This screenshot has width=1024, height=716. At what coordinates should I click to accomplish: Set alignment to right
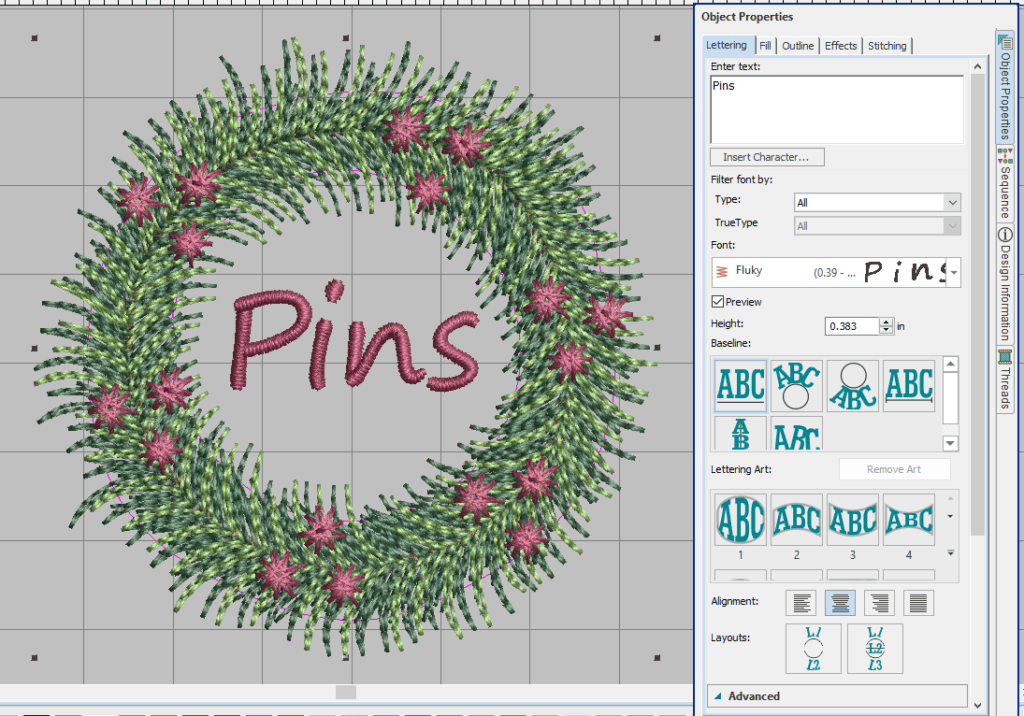pos(879,602)
